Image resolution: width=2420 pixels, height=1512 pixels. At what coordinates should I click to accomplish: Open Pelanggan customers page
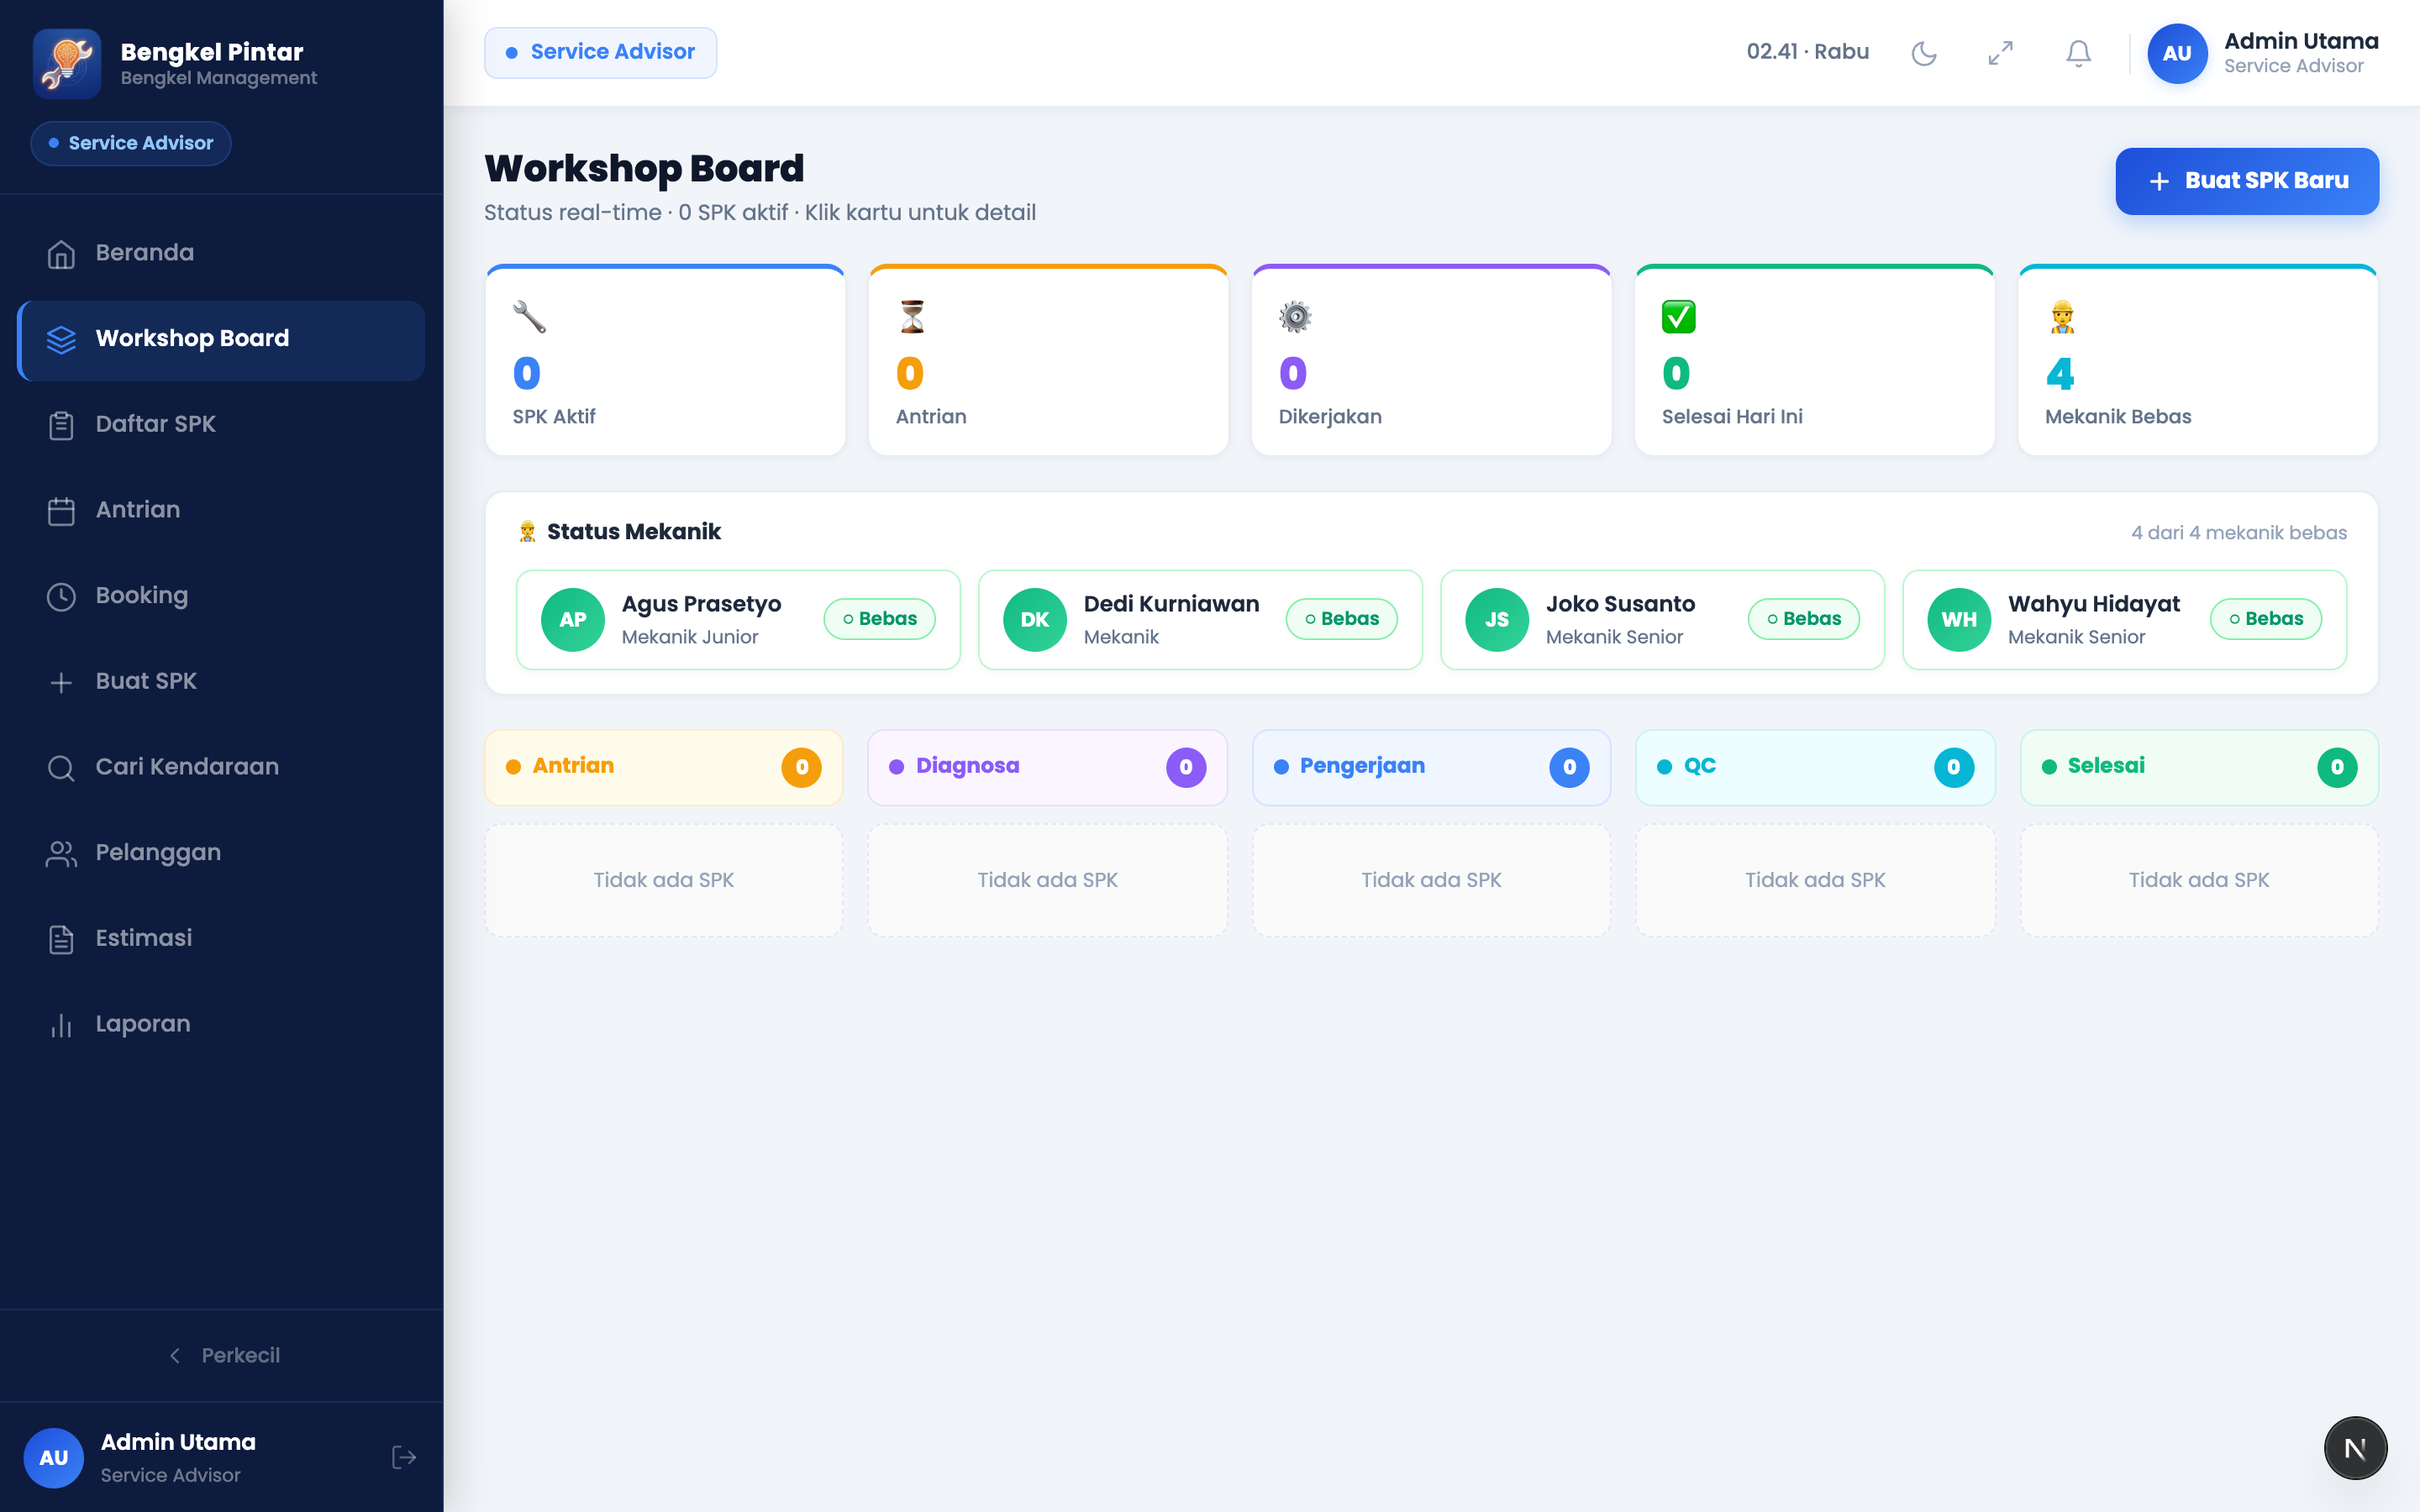click(x=221, y=853)
